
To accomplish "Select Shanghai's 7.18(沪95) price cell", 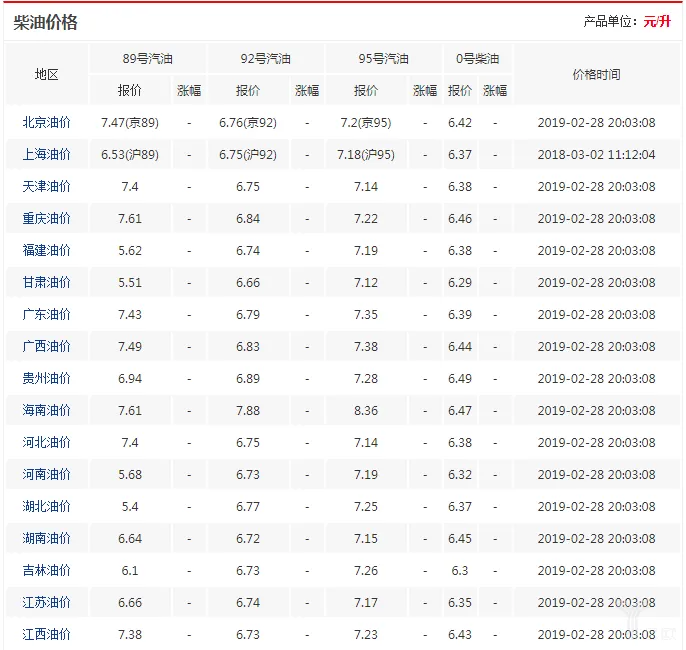I will [366, 154].
